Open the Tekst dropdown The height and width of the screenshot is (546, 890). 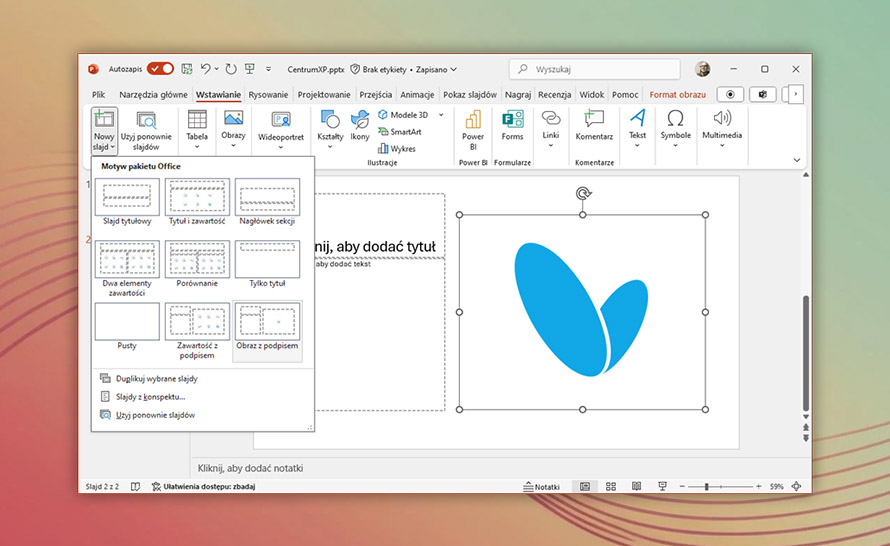coord(637,129)
